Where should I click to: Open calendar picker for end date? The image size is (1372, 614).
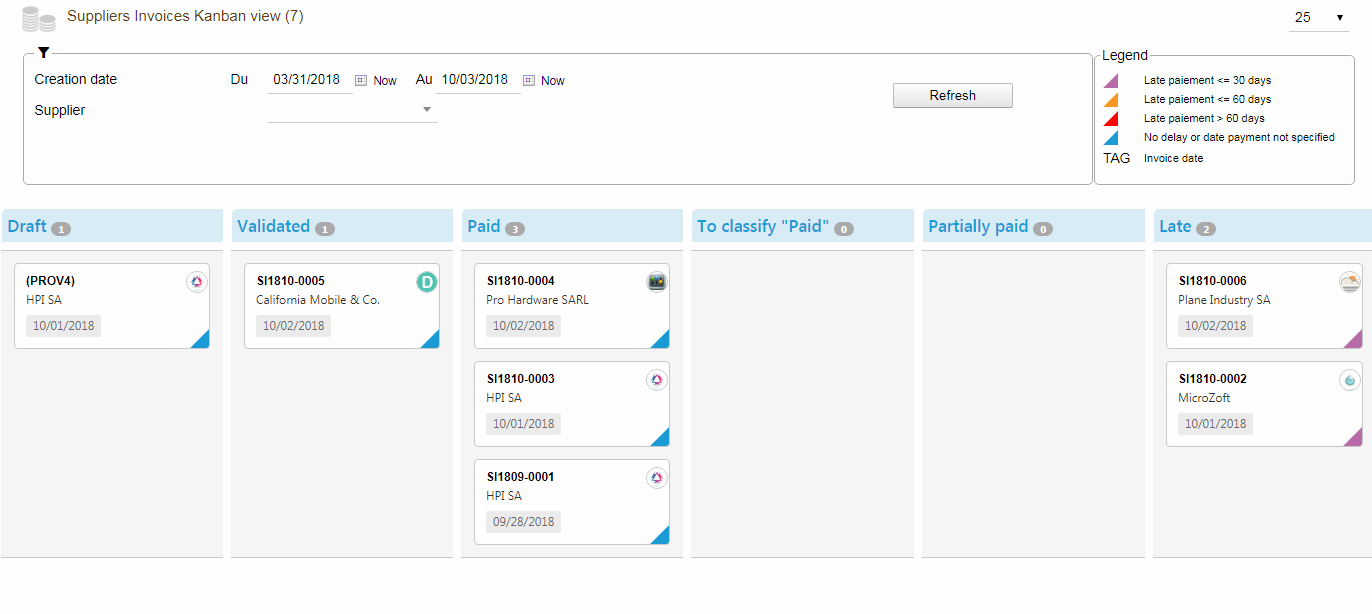529,81
